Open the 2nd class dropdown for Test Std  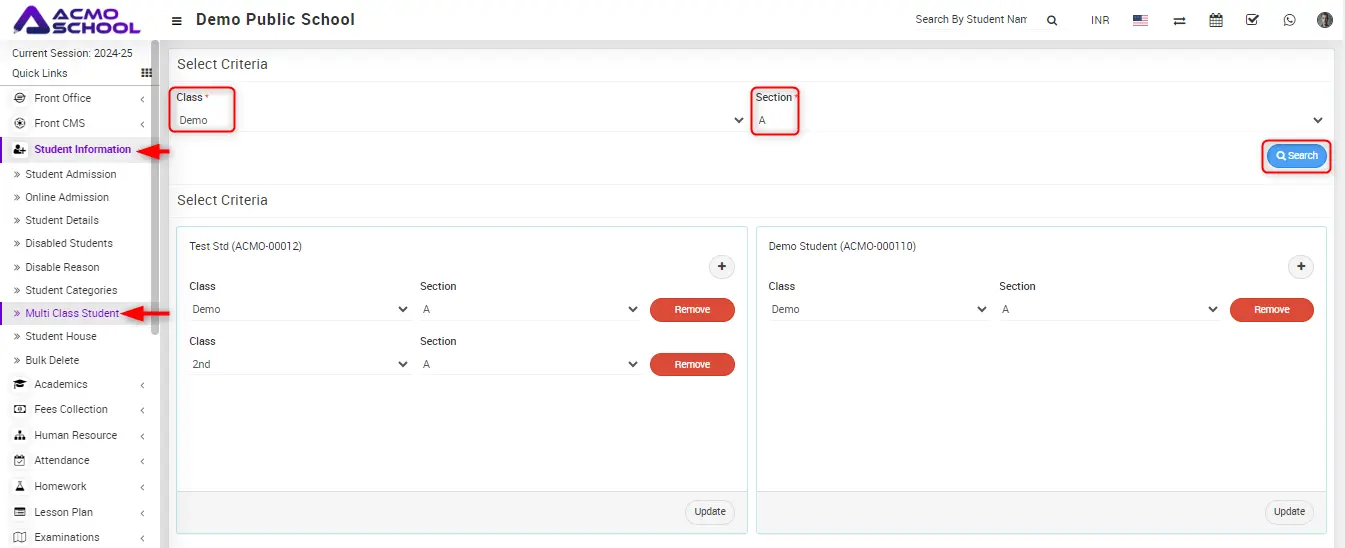tap(299, 365)
